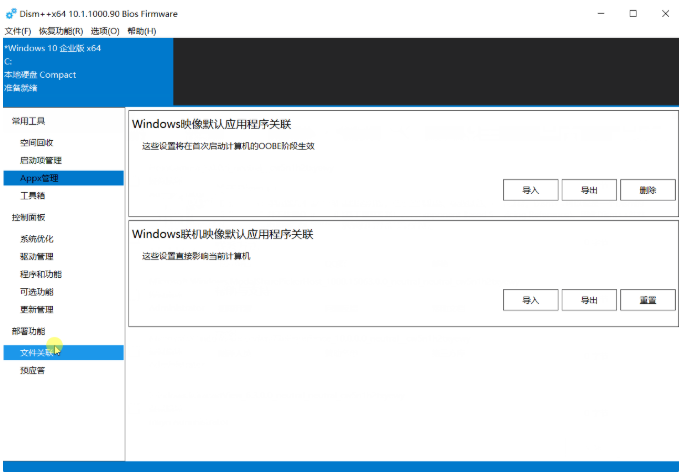Click the OOBE阶段生效 description text
681x472 pixels.
click(228, 146)
